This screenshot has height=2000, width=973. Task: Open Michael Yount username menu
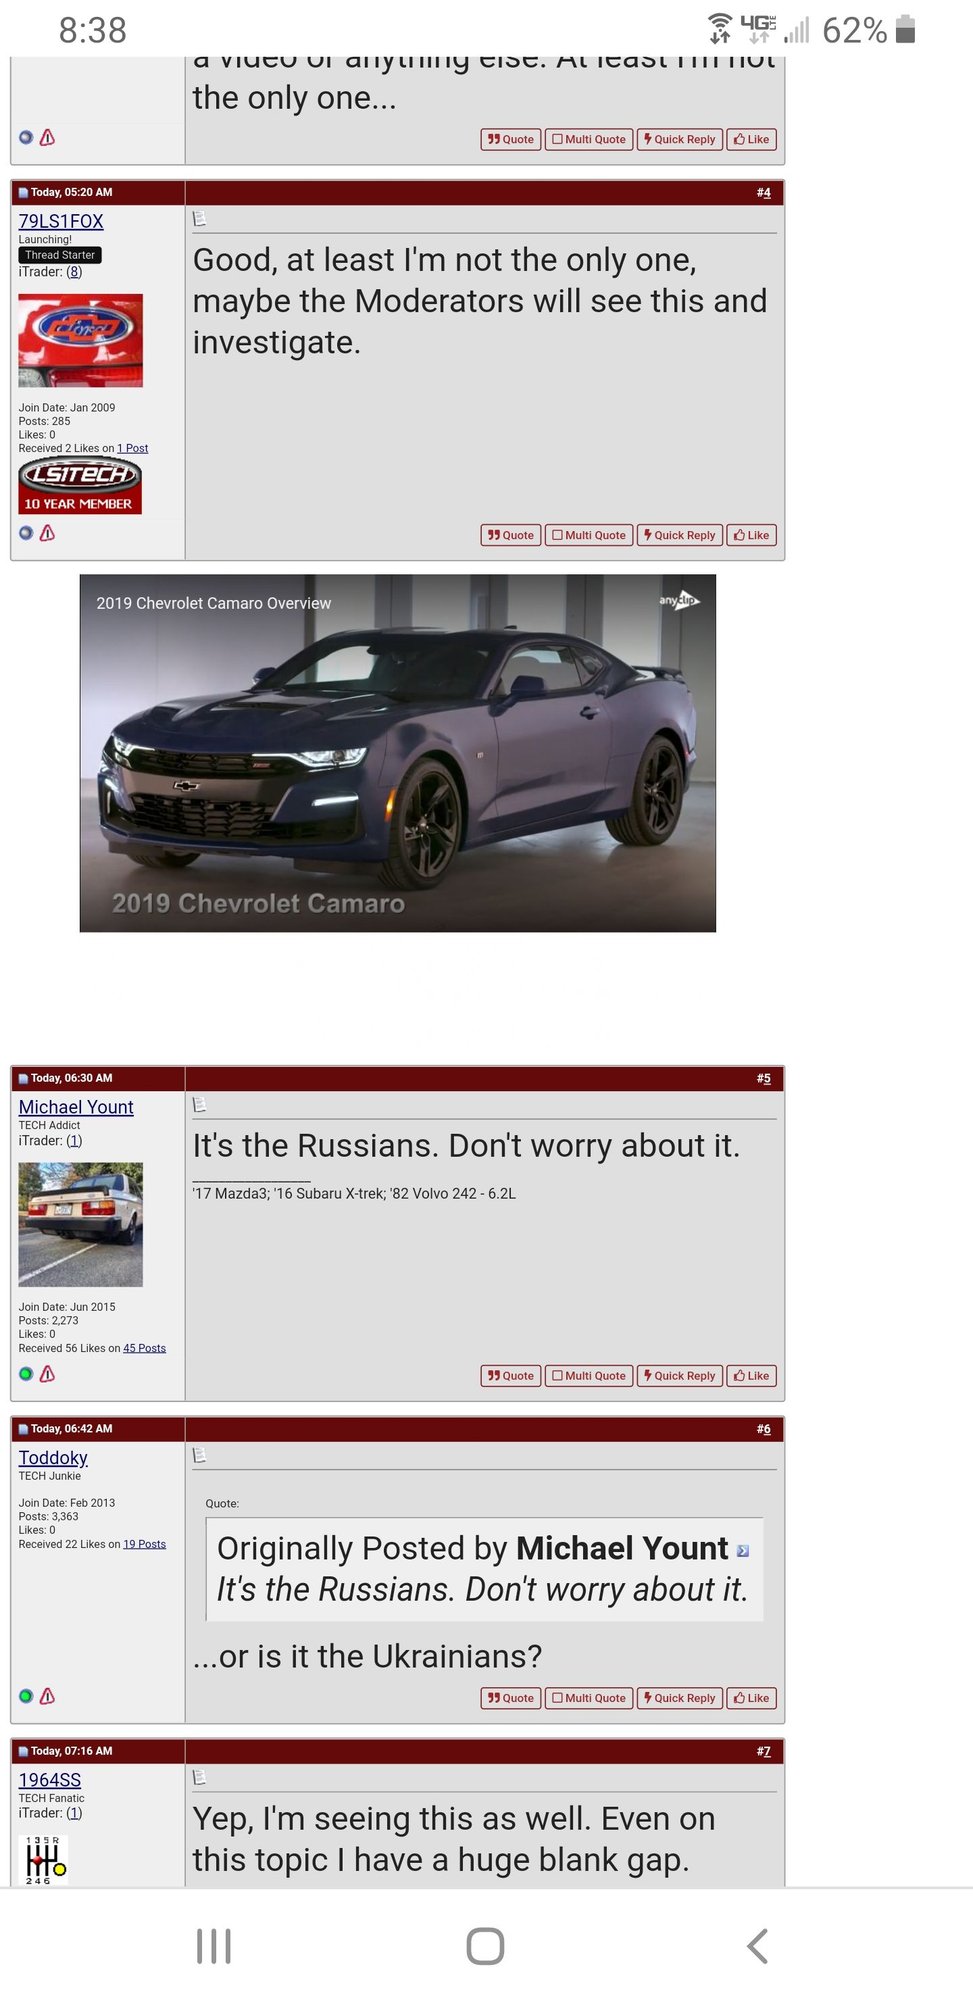click(x=76, y=1107)
